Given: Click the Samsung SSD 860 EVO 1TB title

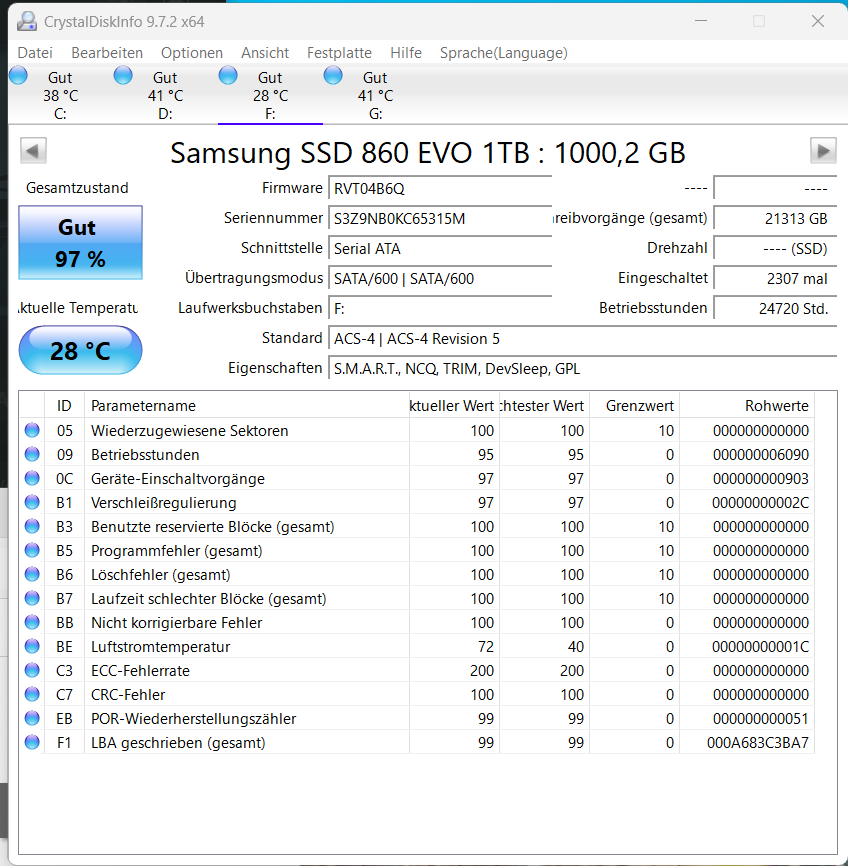Looking at the screenshot, I should tap(428, 153).
